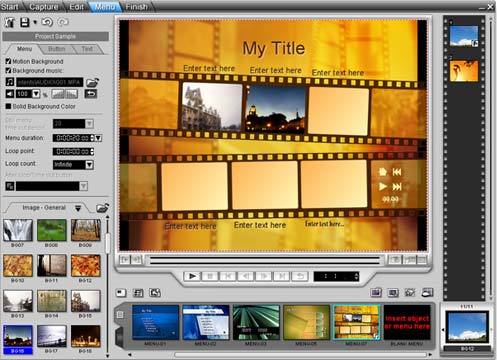Image resolution: width=497 pixels, height=360 pixels.
Task: Click the Home icon on menu preview
Action: pos(383,172)
